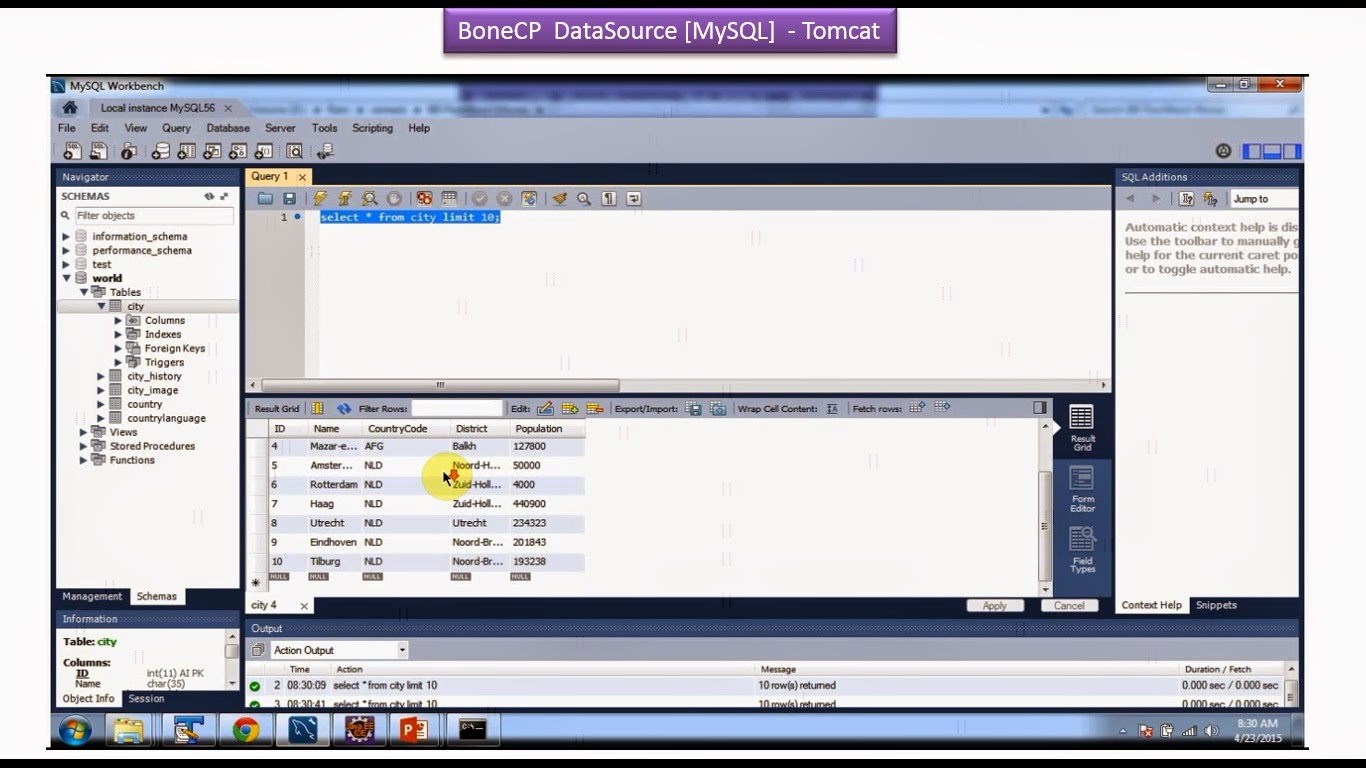Open SQL script file toolbar icon

(x=98, y=151)
